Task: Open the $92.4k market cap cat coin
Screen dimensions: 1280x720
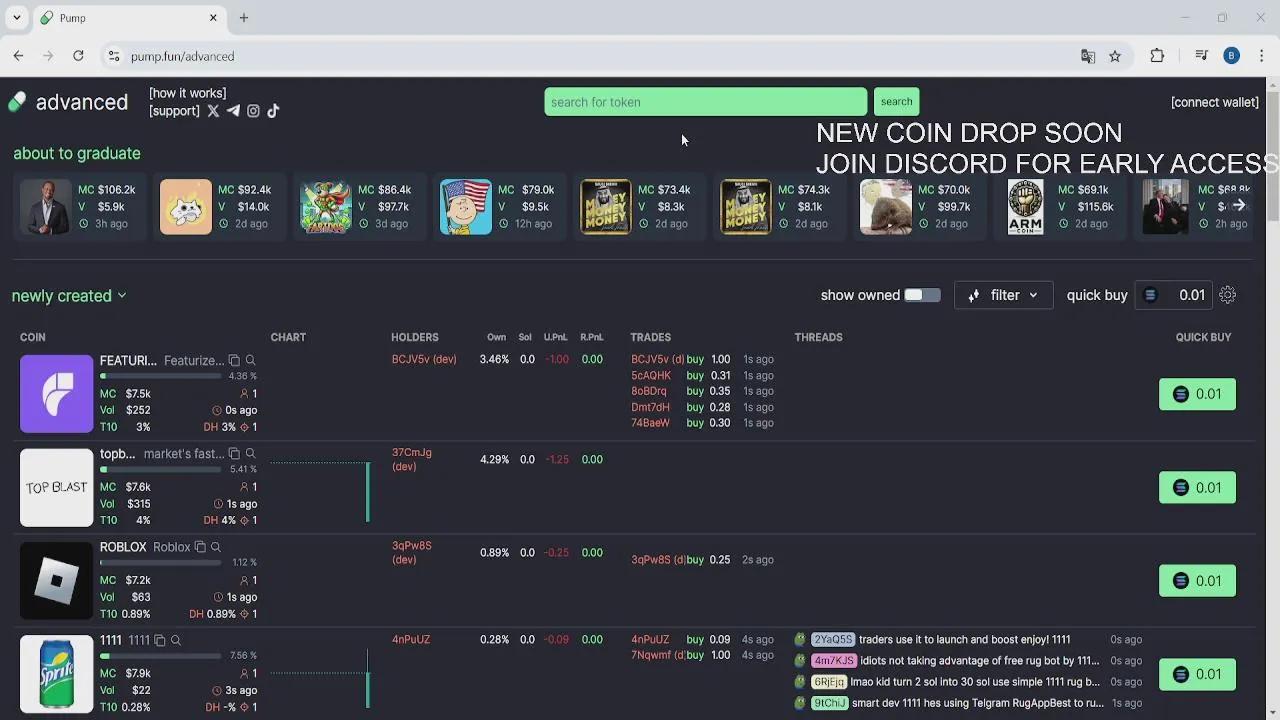Action: (220, 207)
